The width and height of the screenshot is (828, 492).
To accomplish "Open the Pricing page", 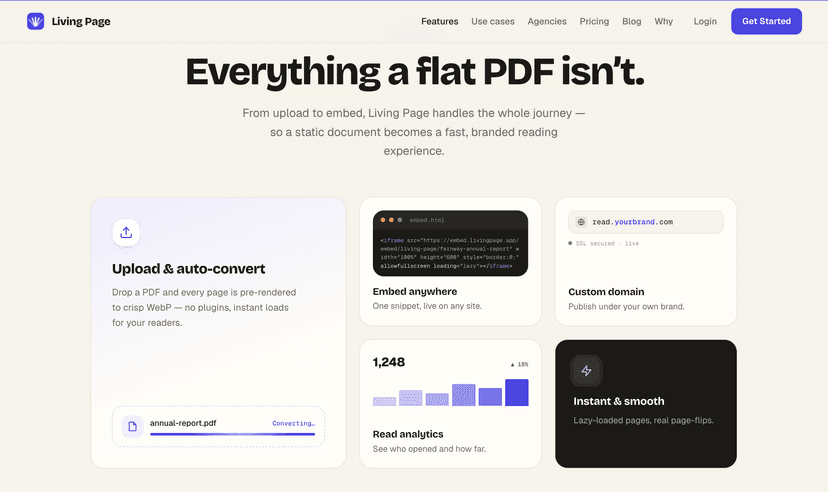I will pos(594,21).
